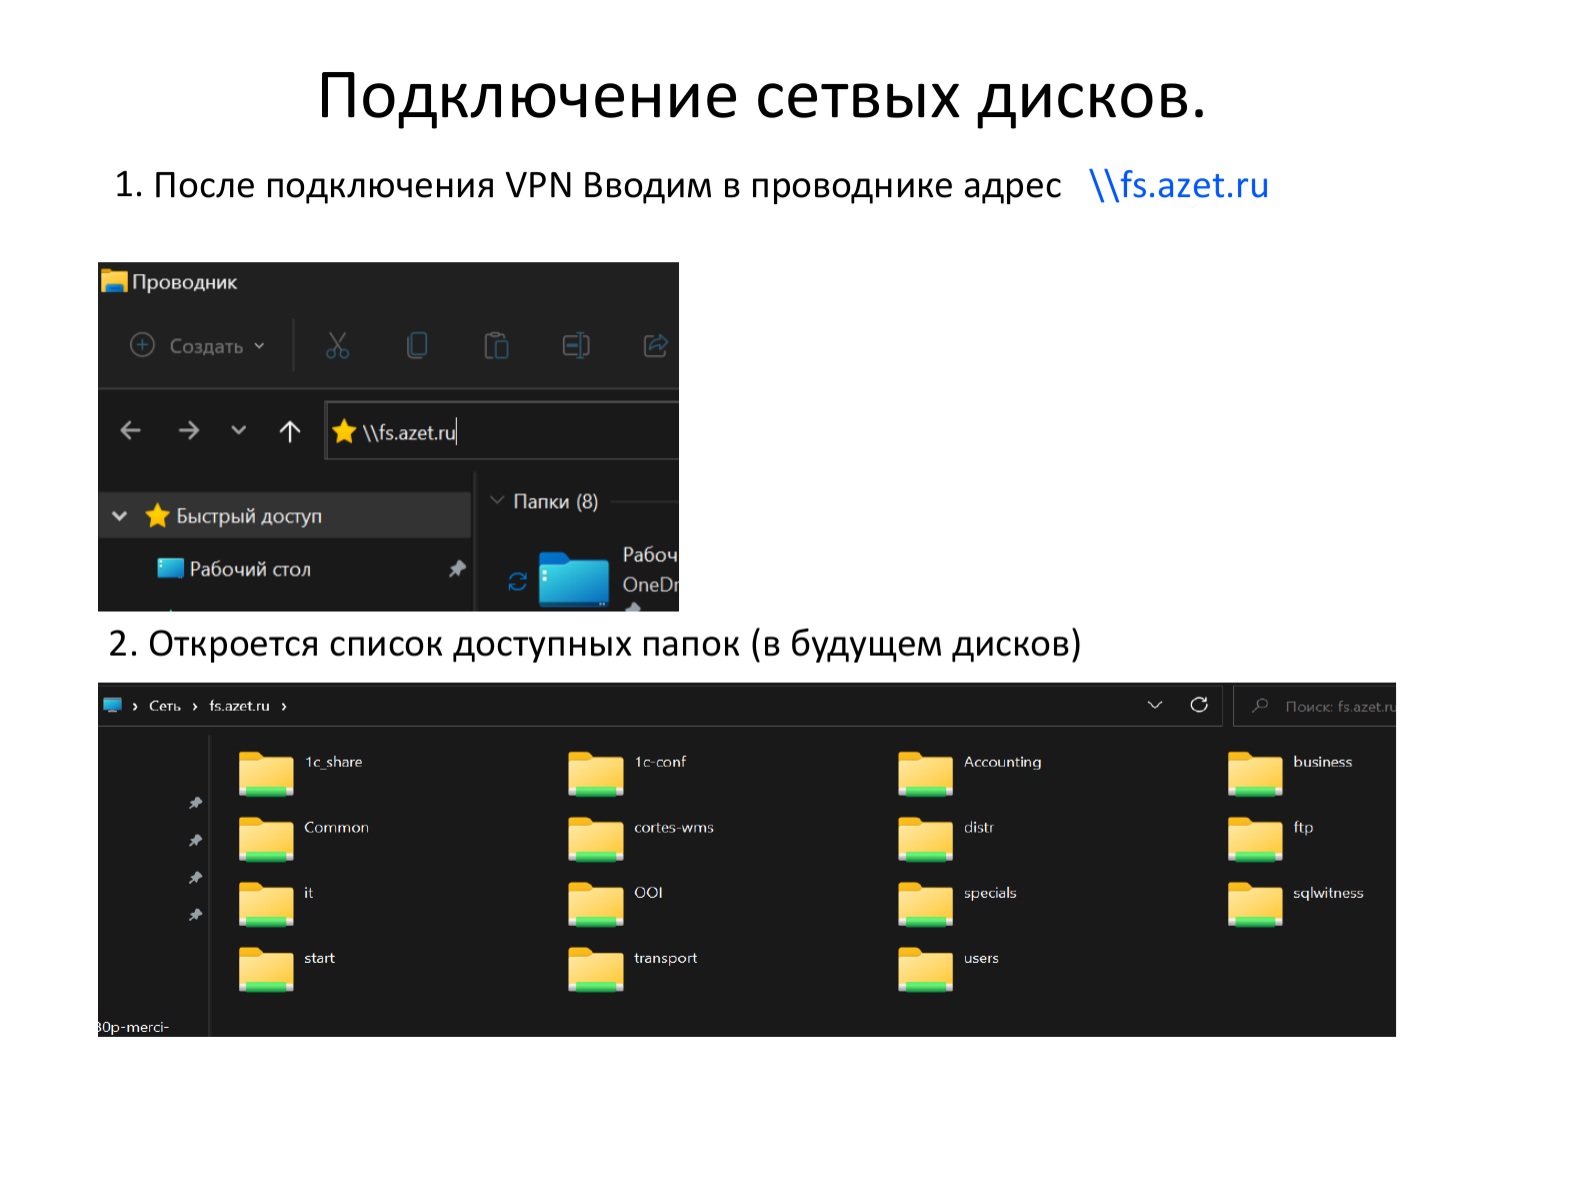Expand address bar history dropdown

1155,705
